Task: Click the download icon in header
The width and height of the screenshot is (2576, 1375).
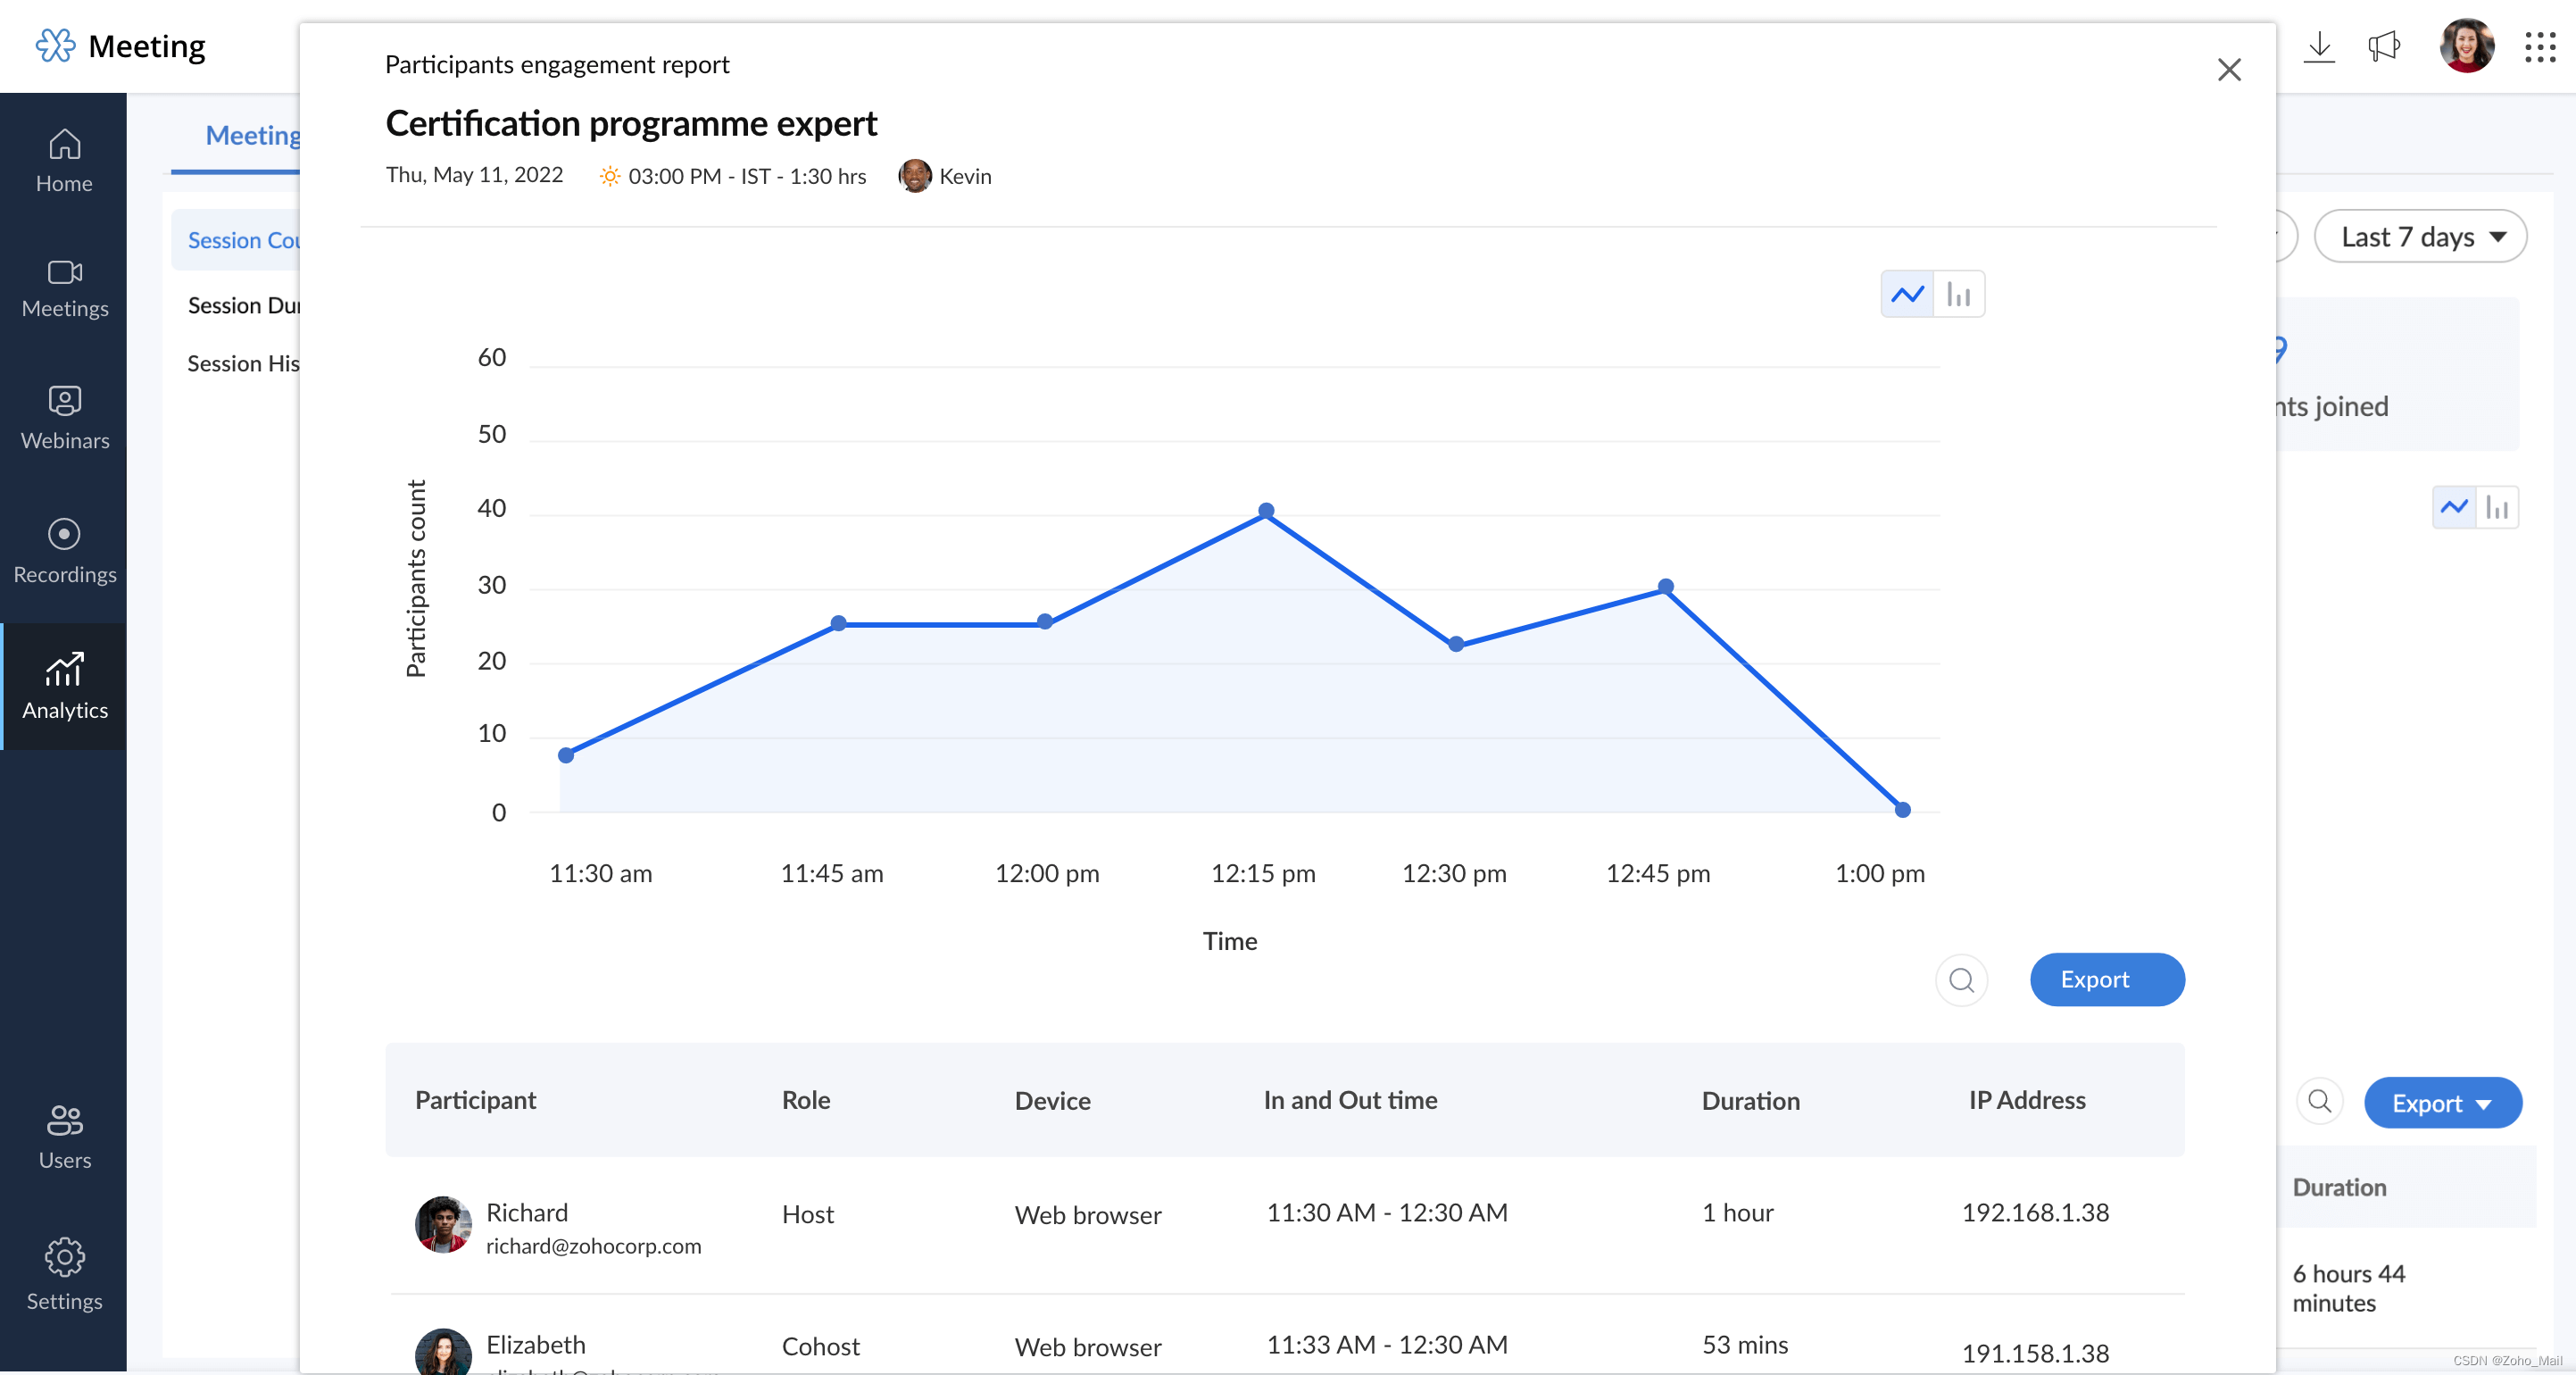Action: (x=2318, y=46)
